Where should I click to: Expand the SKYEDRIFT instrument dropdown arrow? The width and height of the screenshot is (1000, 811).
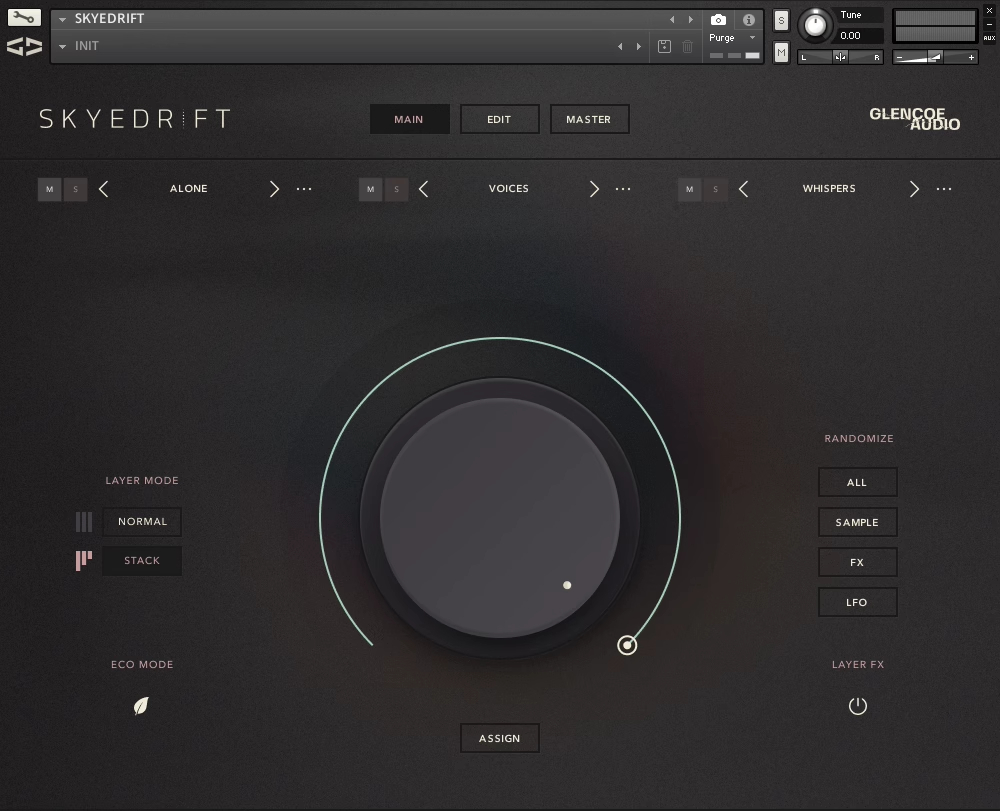[62, 20]
